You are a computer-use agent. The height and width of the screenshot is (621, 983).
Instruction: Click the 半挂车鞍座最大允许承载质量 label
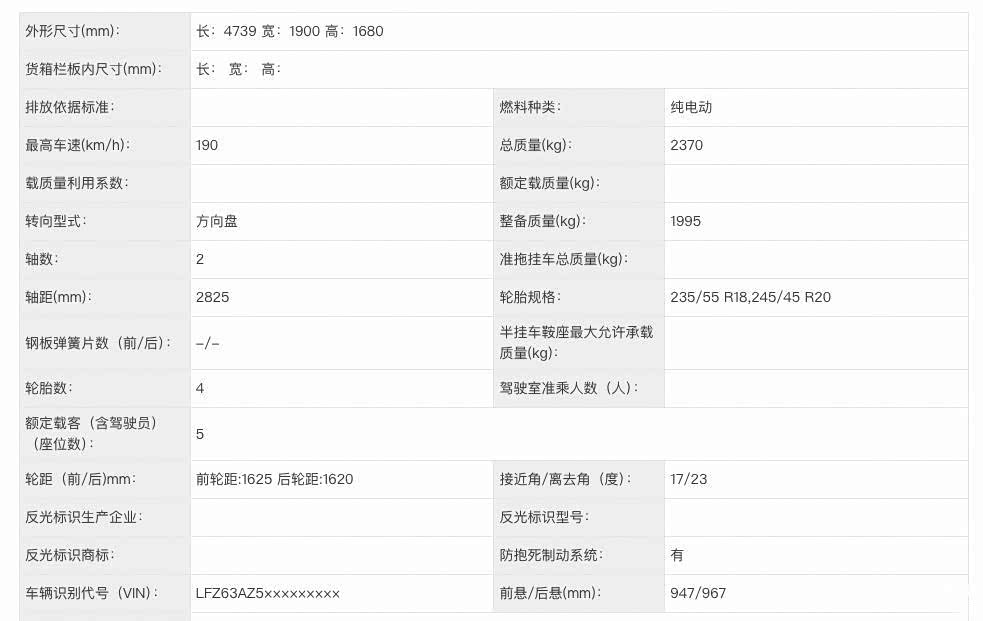coord(576,342)
